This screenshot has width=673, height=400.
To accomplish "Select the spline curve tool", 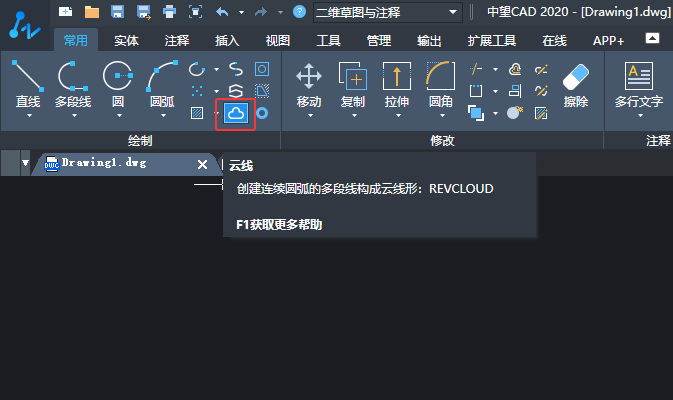I will coord(236,69).
